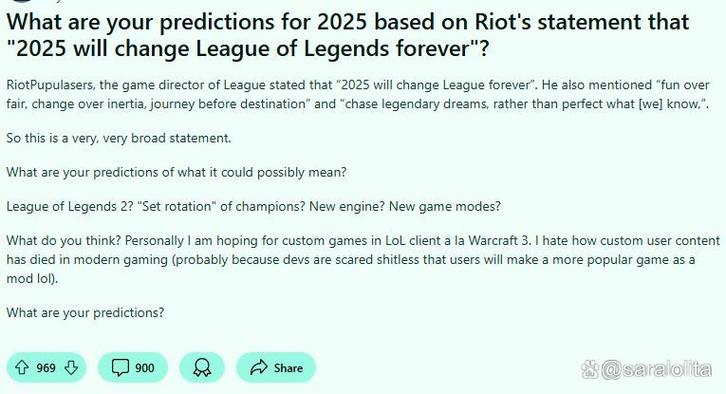Open the comments bubble icon
This screenshot has height=394, width=726.
(120, 368)
